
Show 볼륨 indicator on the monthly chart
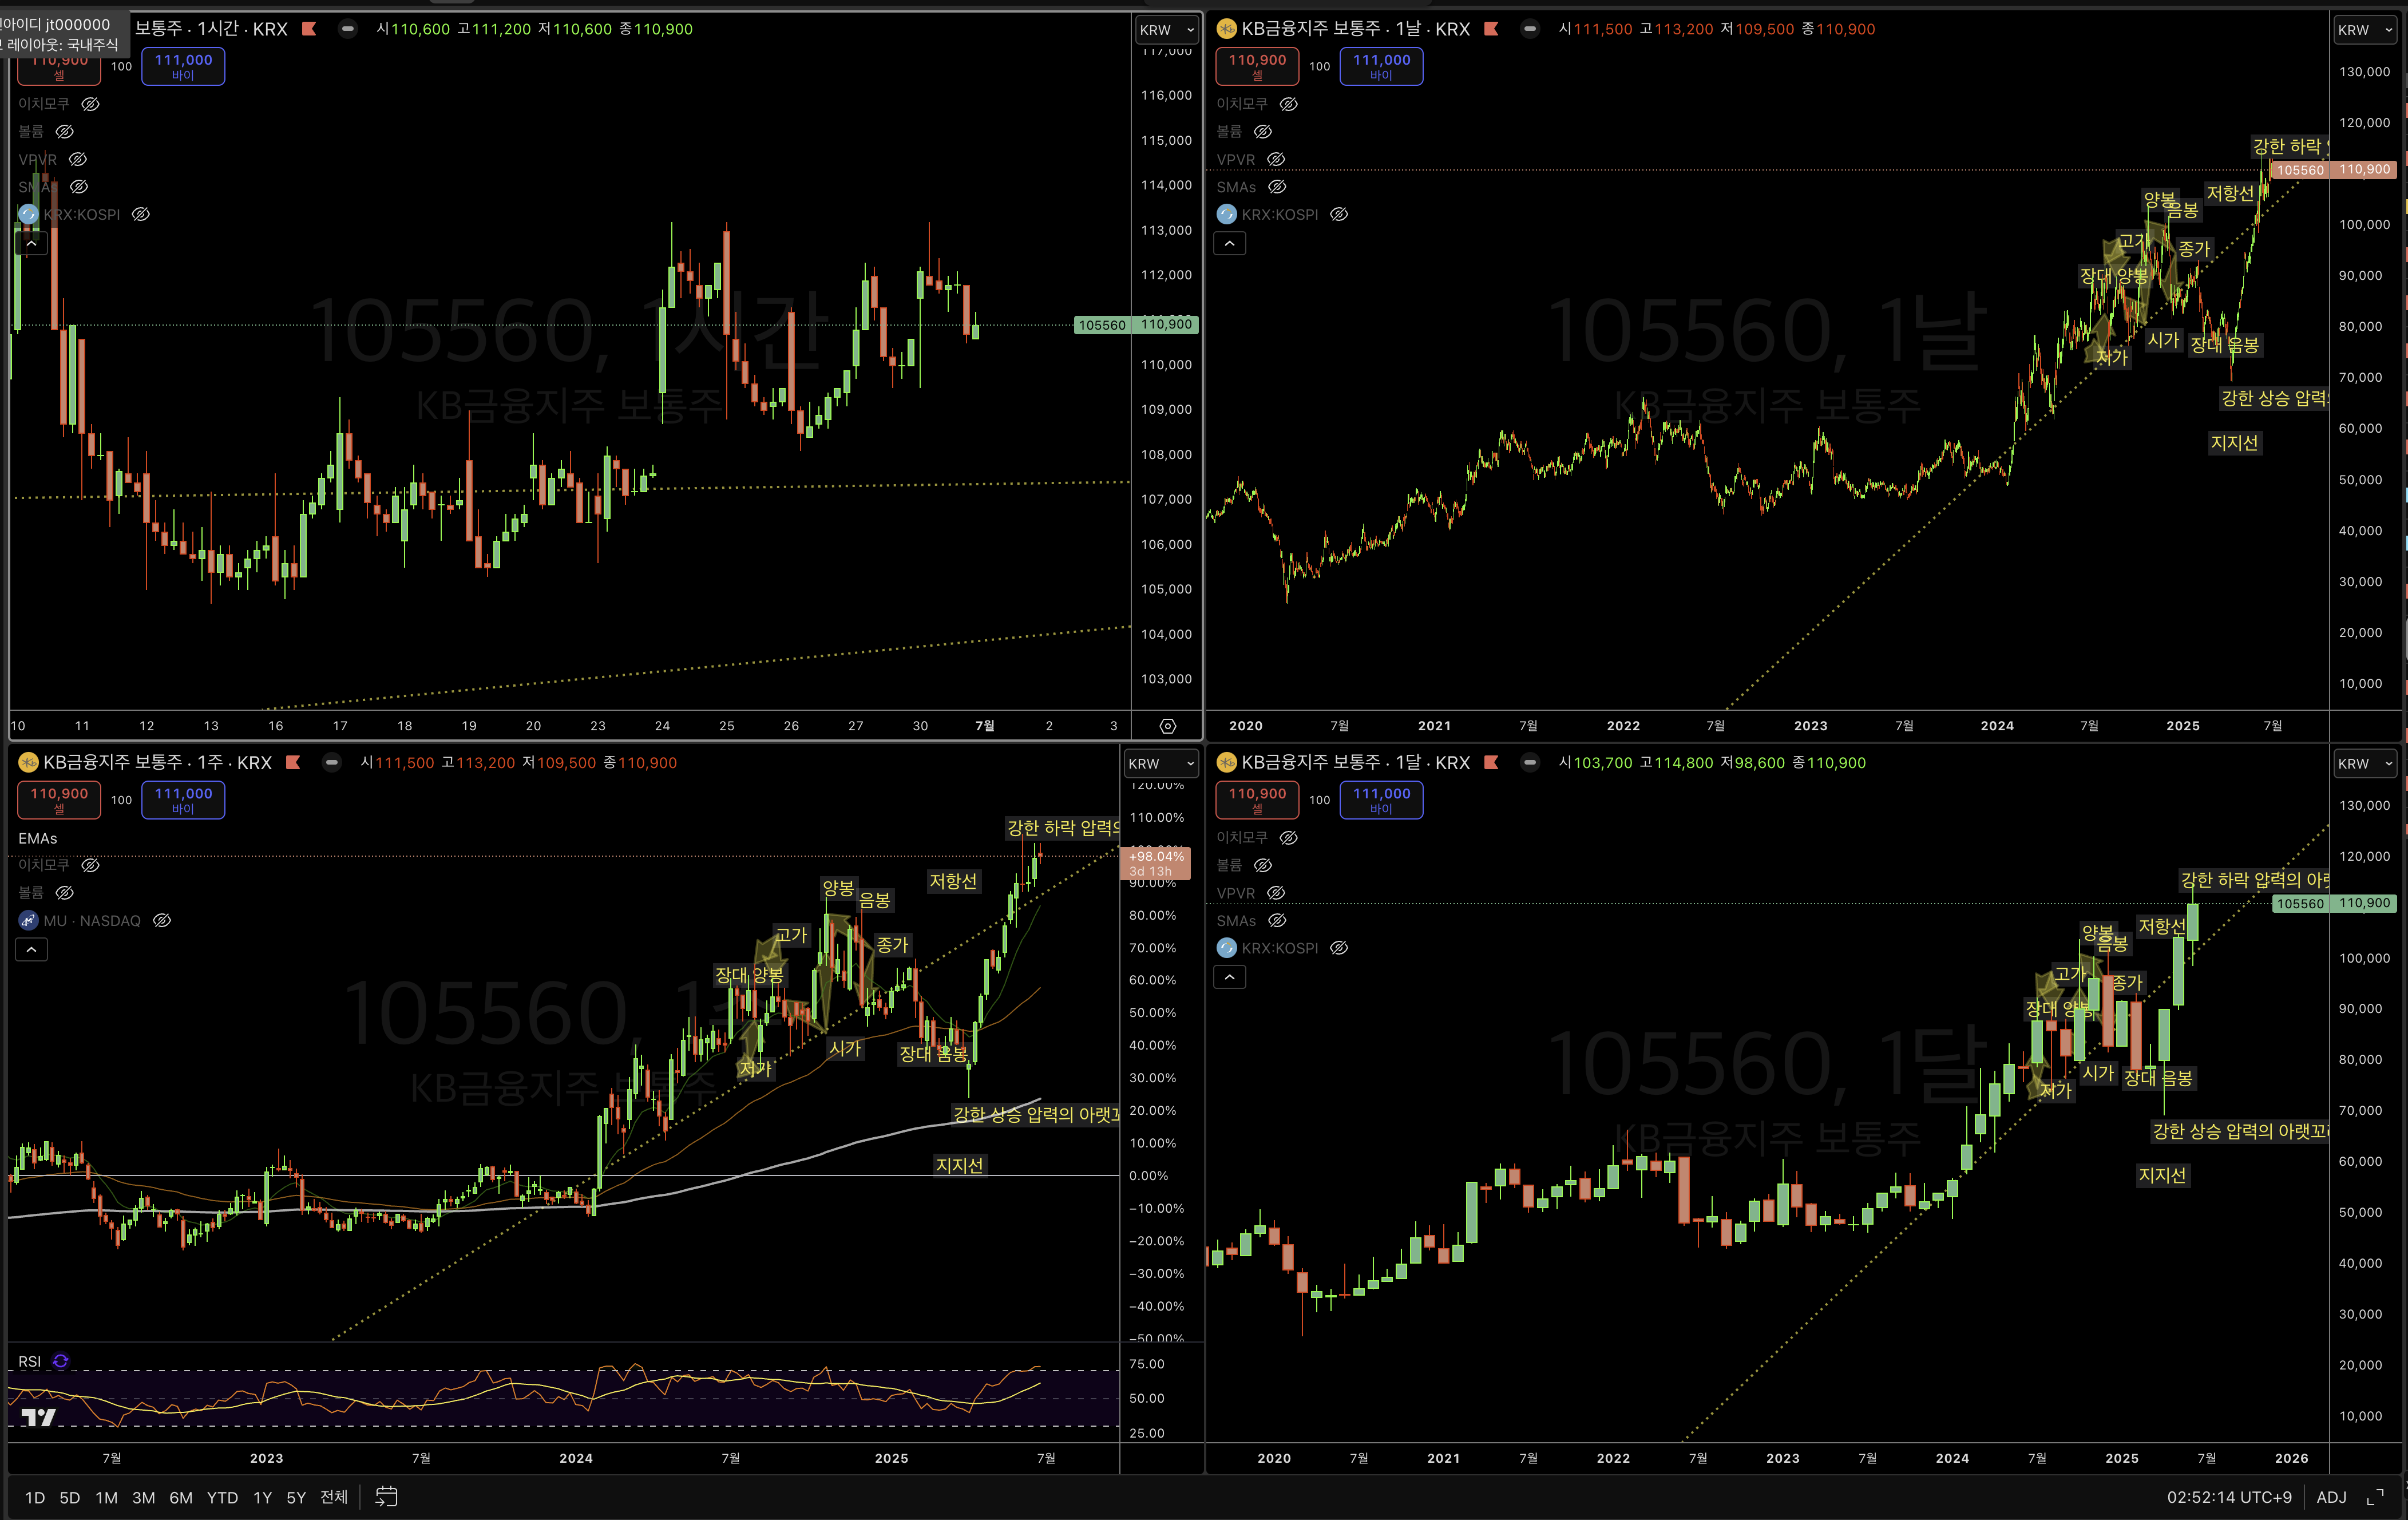tap(1263, 865)
